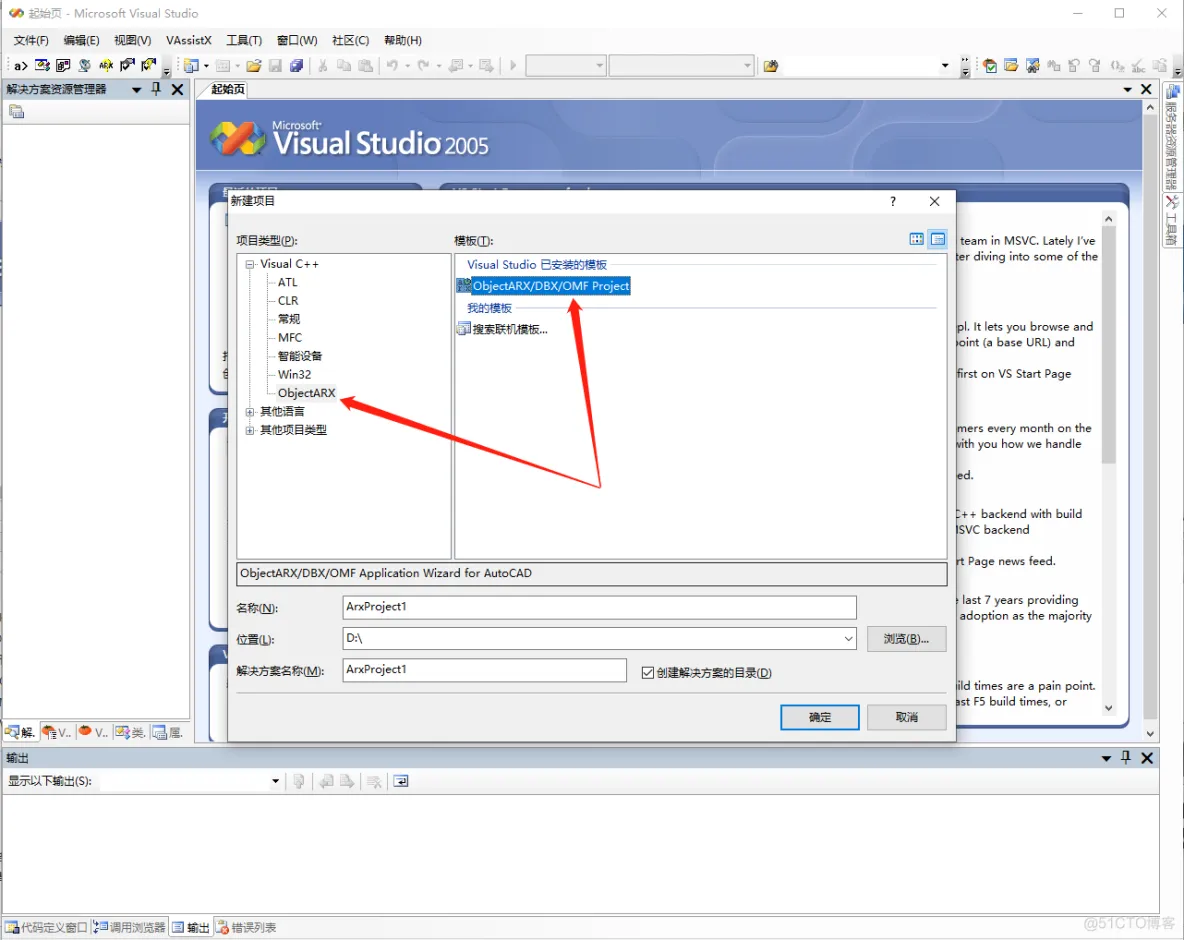Viewport: 1184px width, 940px height.
Task: Switch to large icons view in dialog
Action: pyautogui.click(x=917, y=239)
